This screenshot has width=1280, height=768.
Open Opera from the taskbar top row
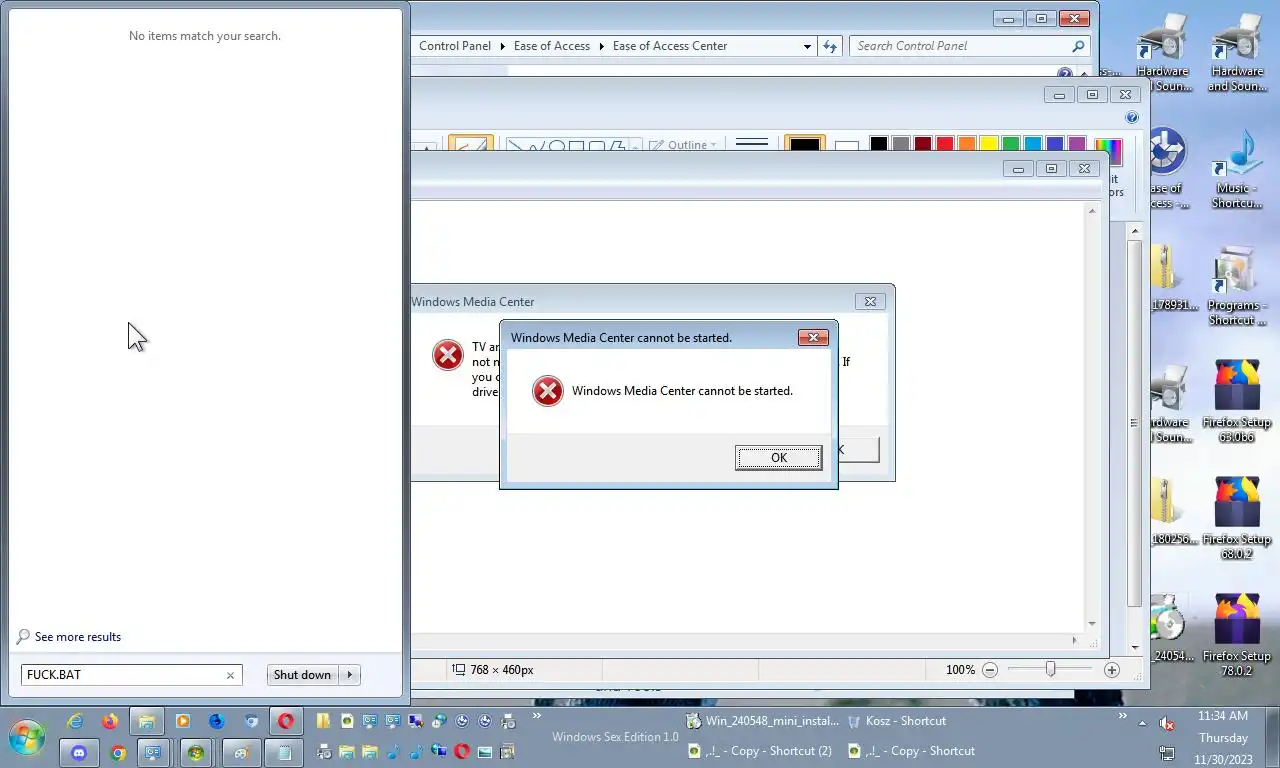286,721
